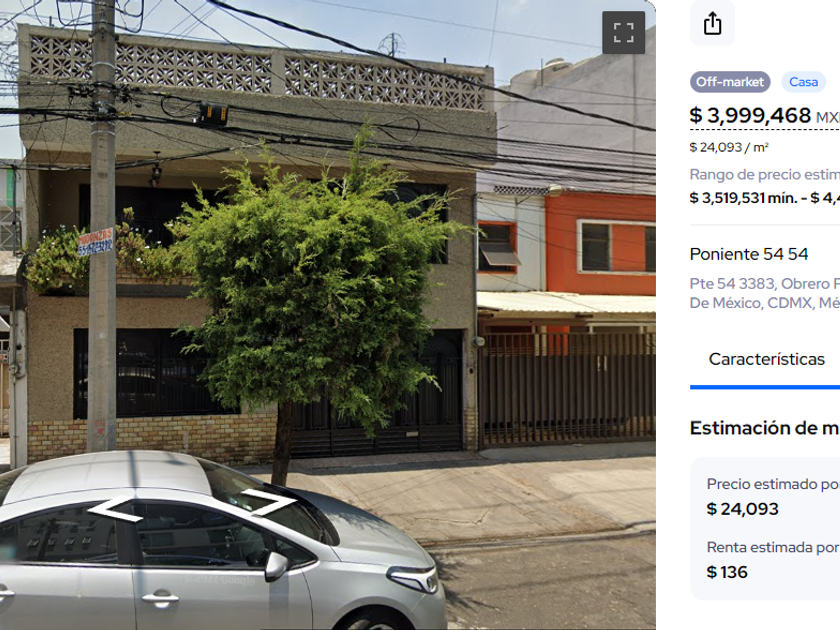Click the $24,093 / m² price text
This screenshot has height=630, width=840.
[x=729, y=147]
